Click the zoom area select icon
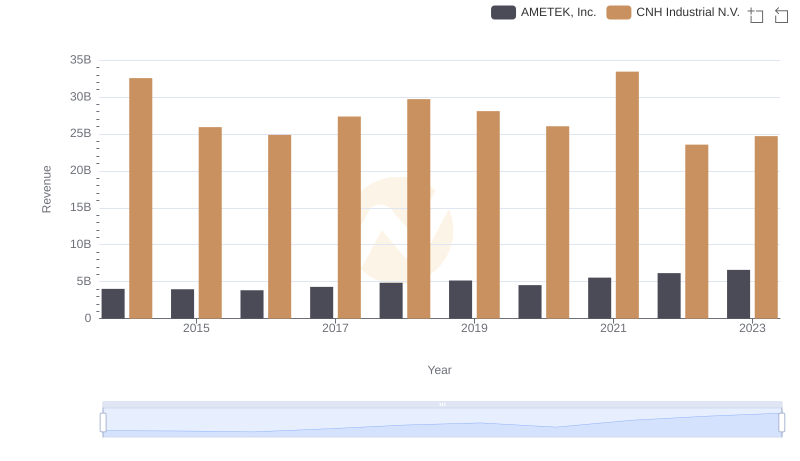This screenshot has height=461, width=800. pos(756,15)
